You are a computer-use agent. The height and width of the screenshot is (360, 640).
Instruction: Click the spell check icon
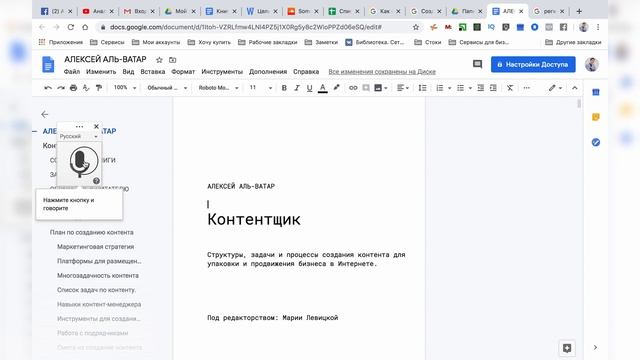coord(86,88)
